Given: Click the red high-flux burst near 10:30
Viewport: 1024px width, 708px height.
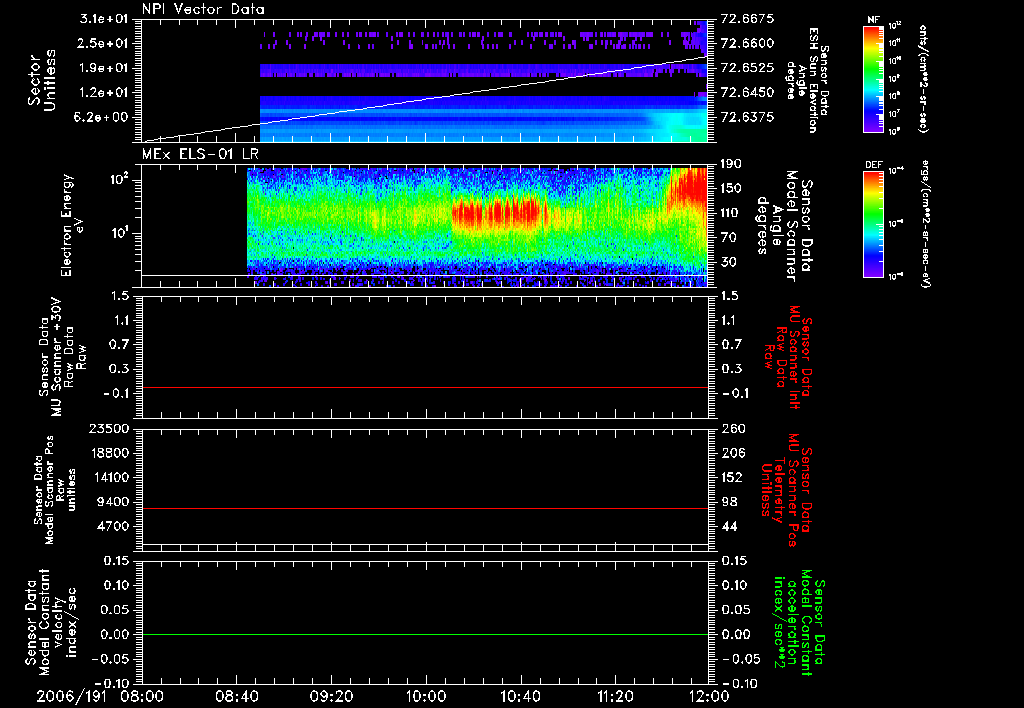Looking at the screenshot, I should pos(500,212).
